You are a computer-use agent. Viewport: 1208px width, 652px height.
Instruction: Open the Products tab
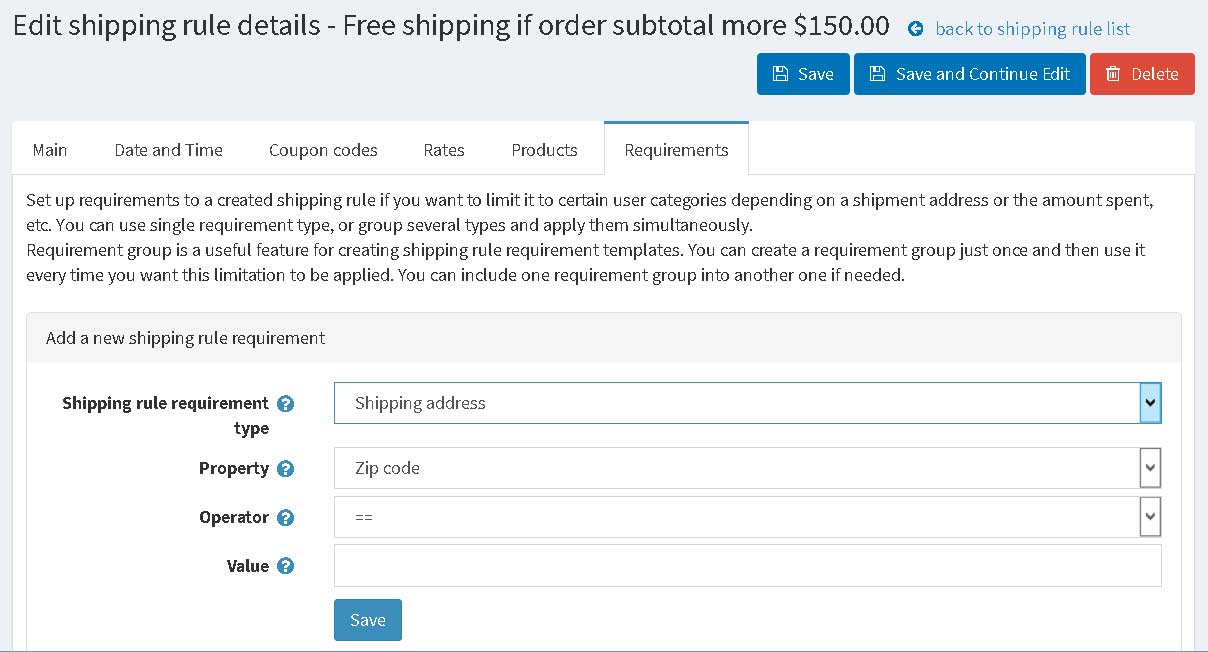[x=544, y=150]
